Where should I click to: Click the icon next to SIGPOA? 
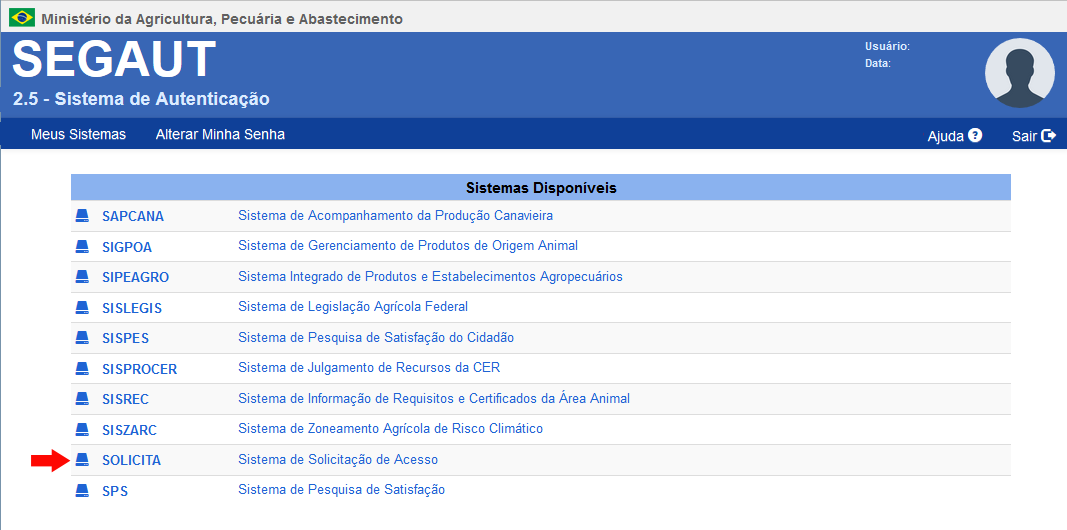(82, 246)
